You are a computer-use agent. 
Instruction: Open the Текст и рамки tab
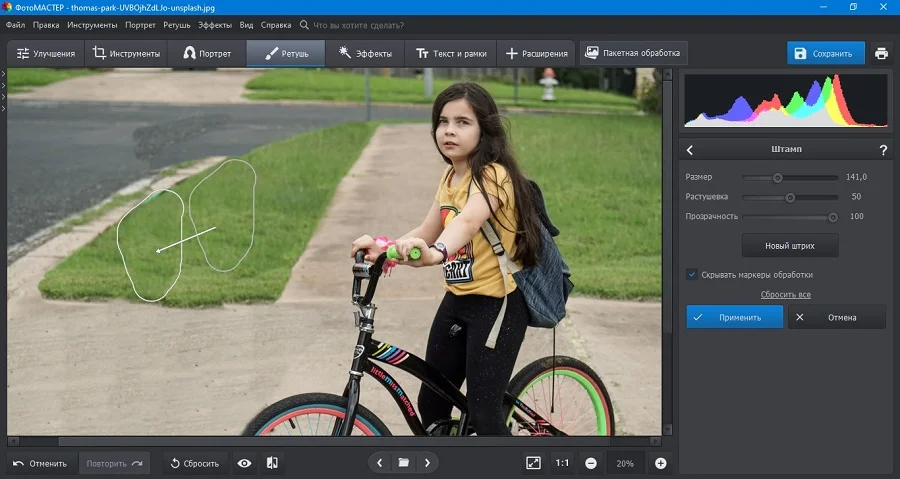(451, 53)
